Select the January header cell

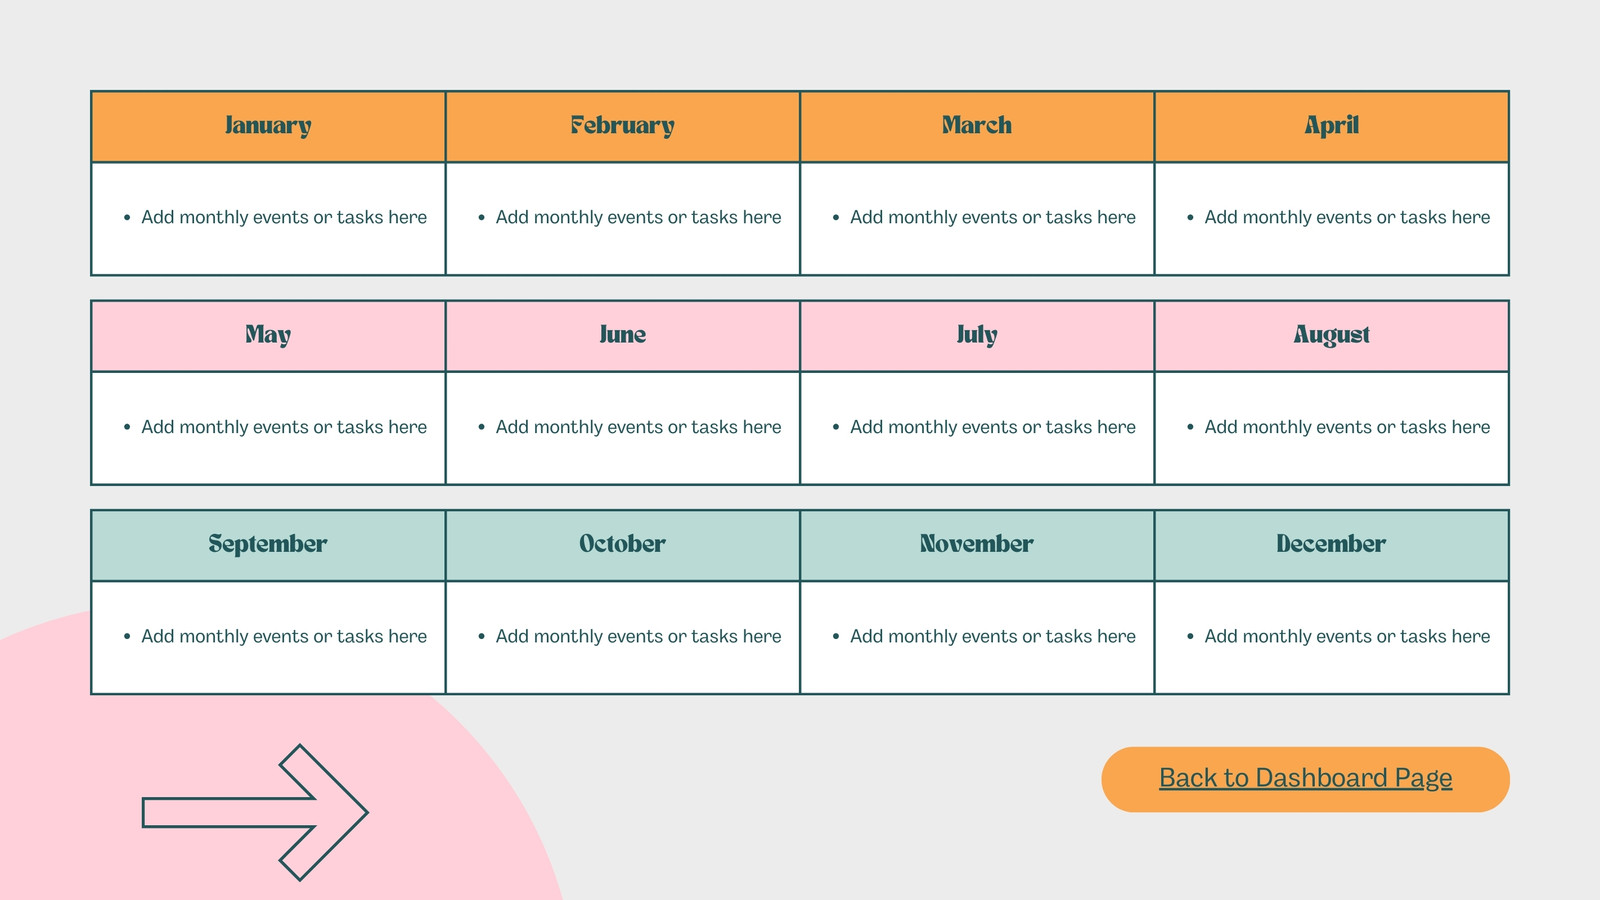pos(268,126)
